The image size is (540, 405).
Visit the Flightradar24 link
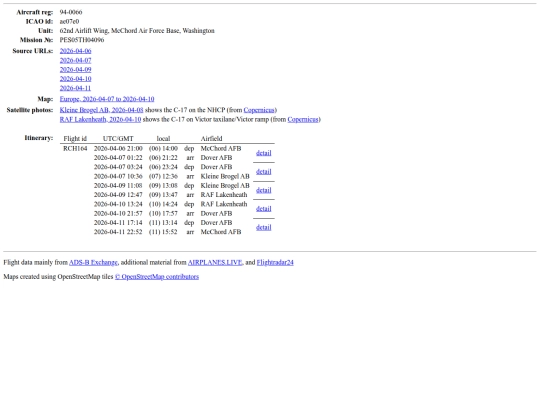(275, 262)
